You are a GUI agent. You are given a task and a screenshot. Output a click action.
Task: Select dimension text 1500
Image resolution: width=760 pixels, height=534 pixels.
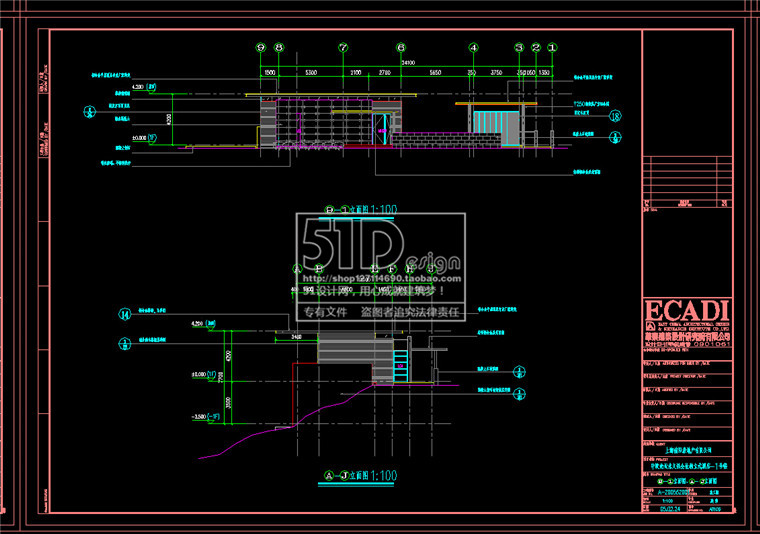pos(270,73)
